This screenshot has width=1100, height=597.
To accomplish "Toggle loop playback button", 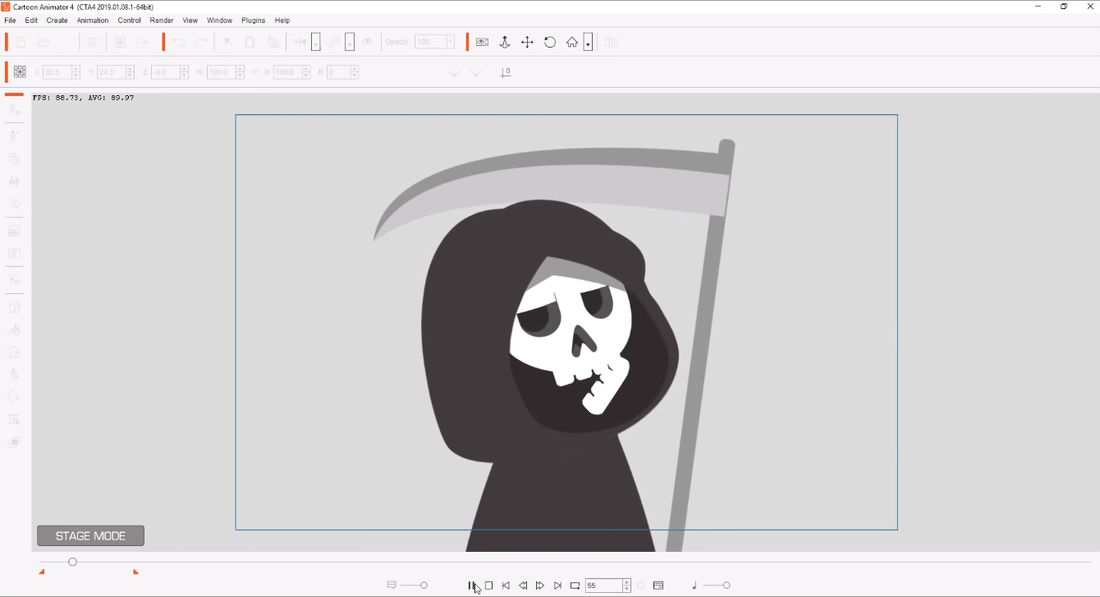I will [575, 585].
